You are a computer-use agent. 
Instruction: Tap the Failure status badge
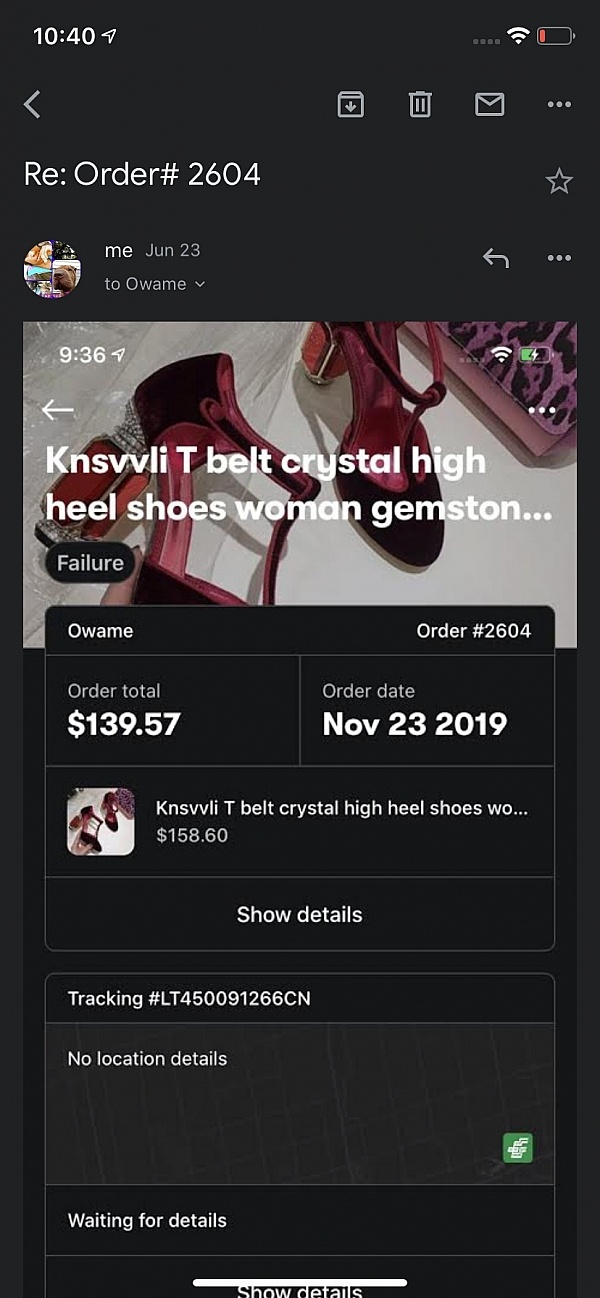[x=90, y=563]
